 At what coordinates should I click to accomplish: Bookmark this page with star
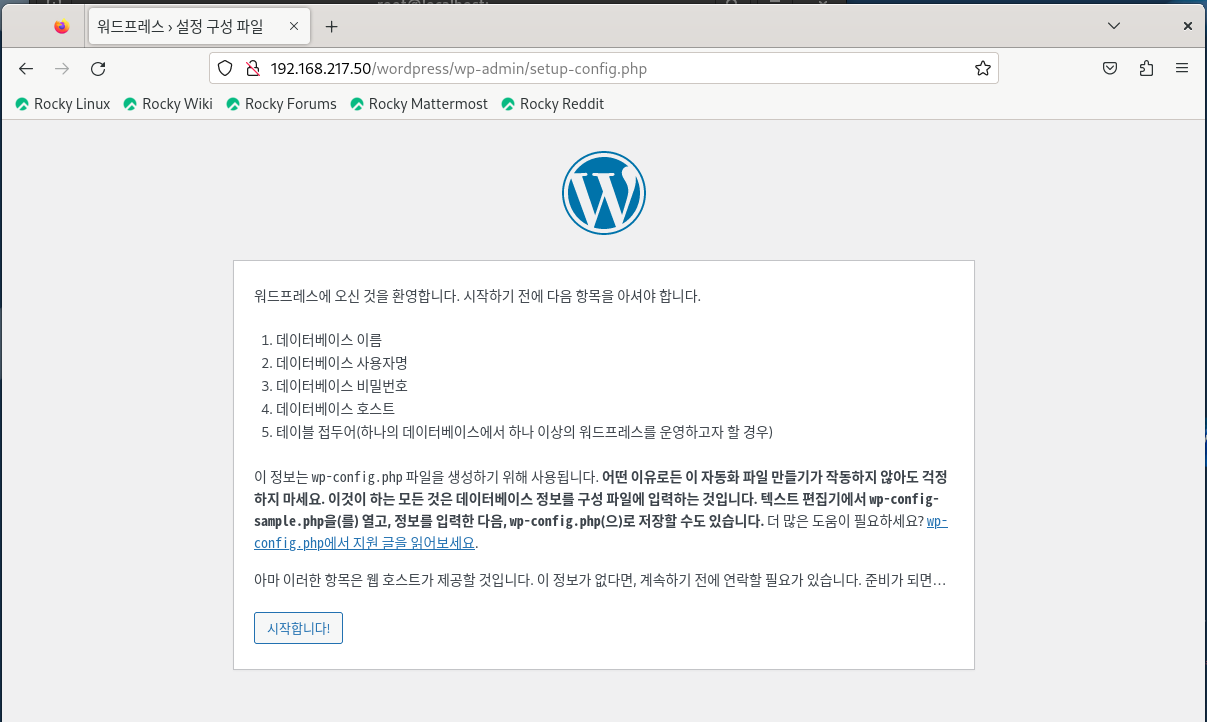coord(983,68)
